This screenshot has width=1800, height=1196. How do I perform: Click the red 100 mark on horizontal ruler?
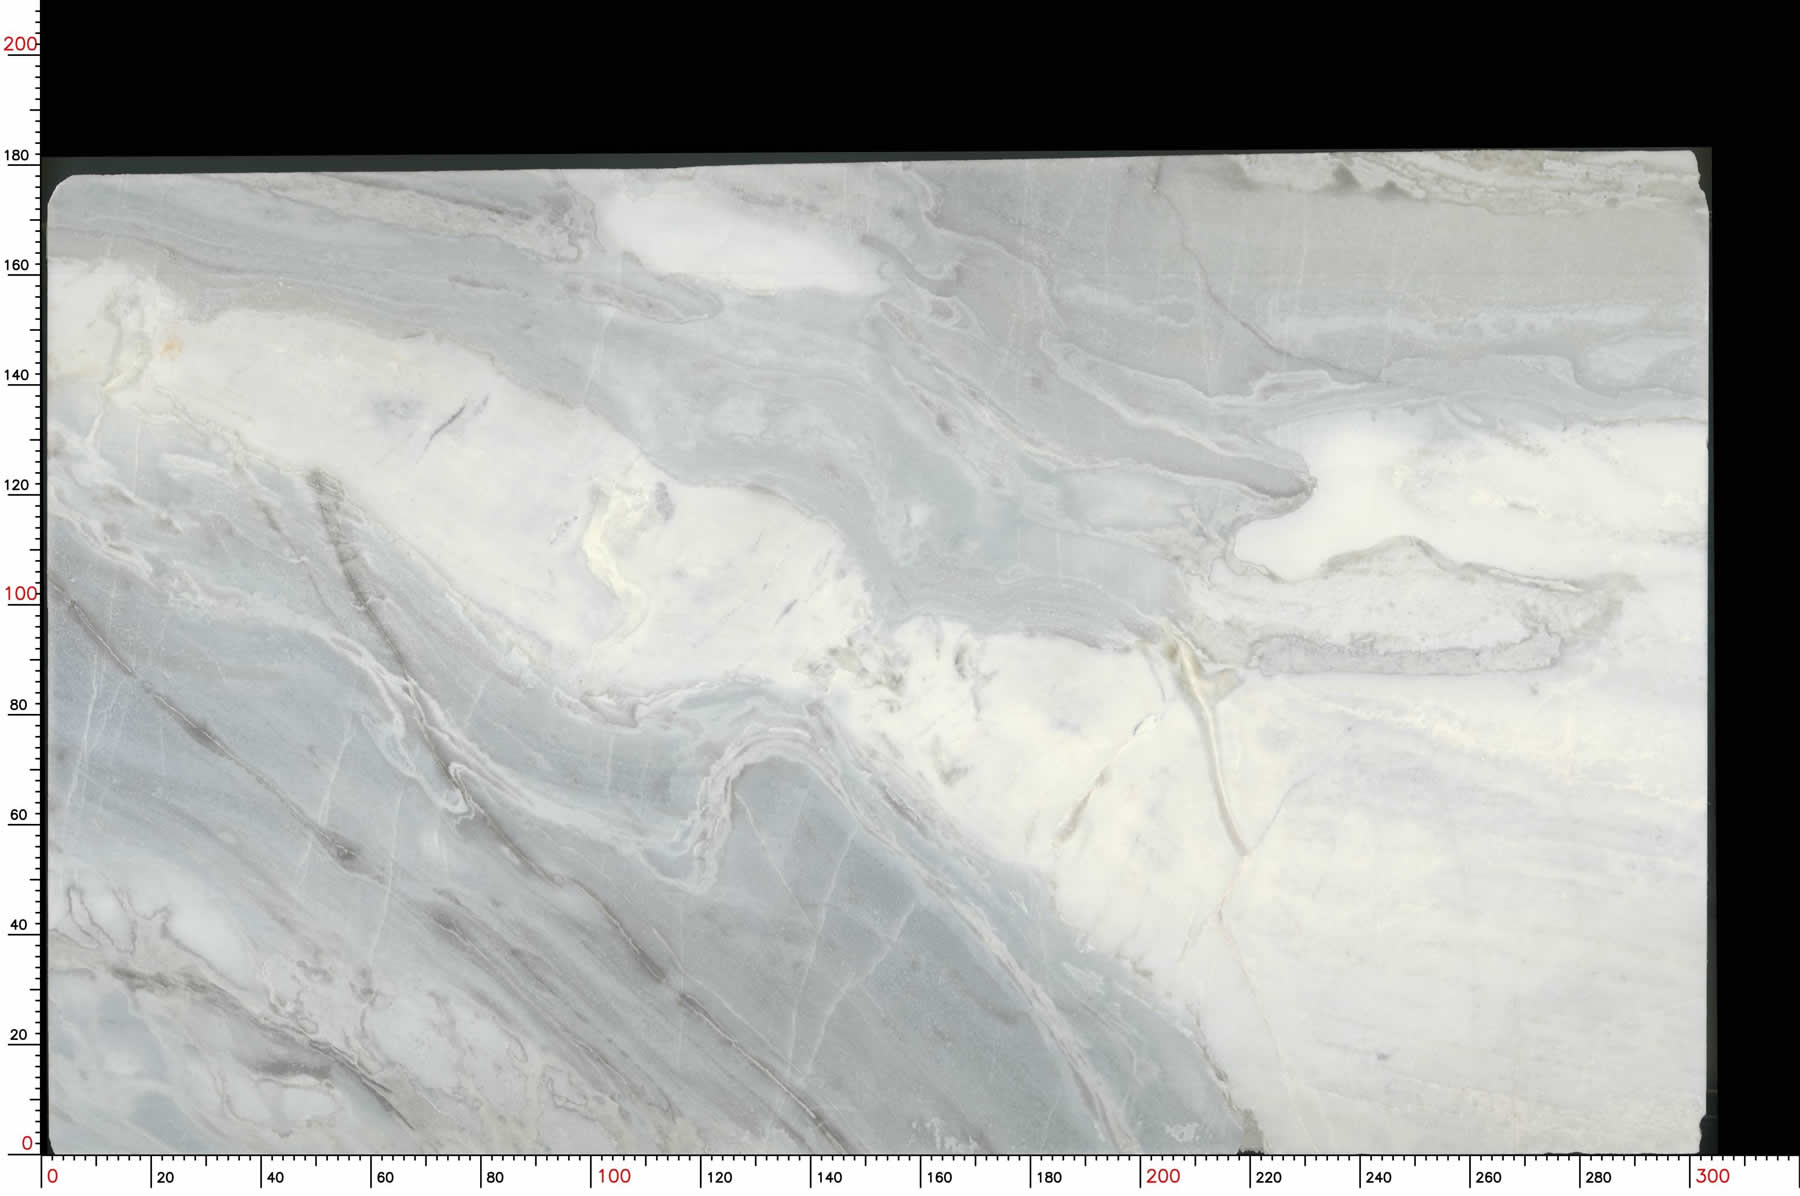click(614, 1176)
